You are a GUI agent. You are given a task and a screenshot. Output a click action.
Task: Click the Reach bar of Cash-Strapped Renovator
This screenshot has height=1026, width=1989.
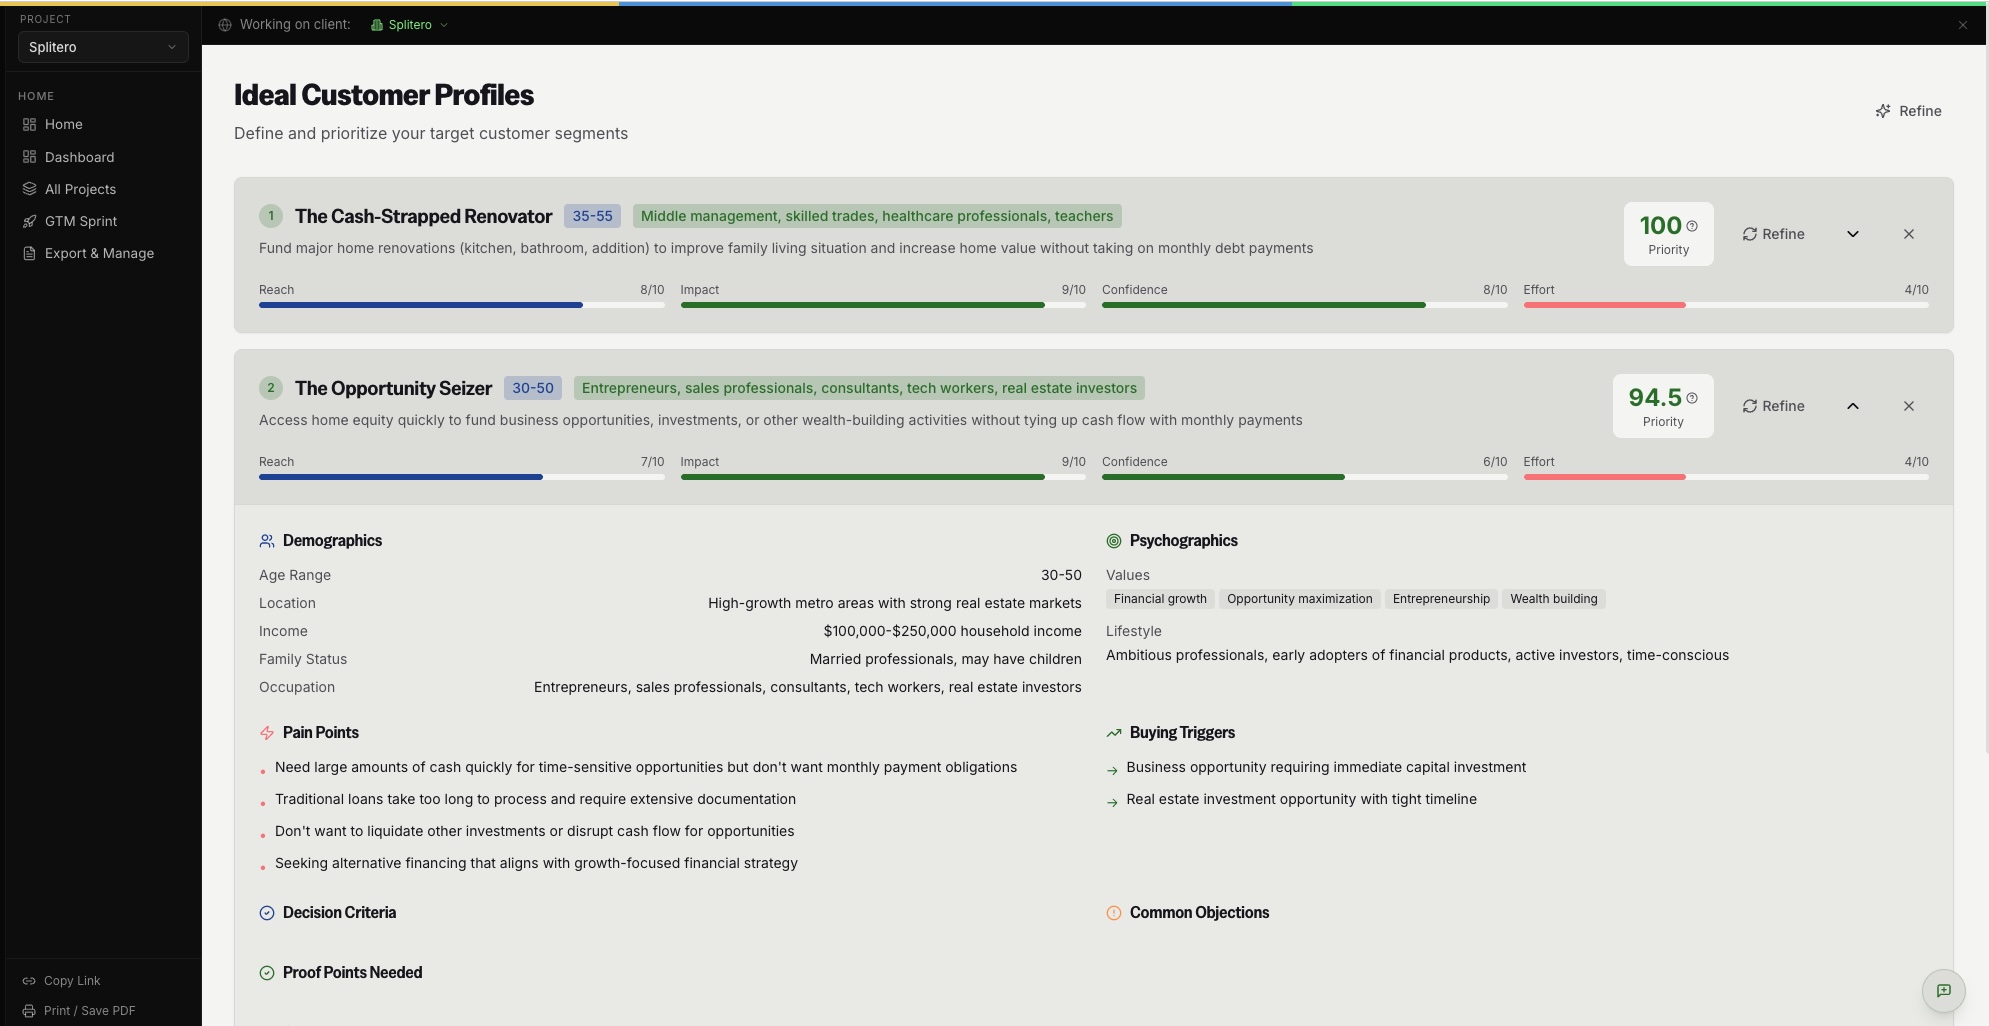click(x=461, y=305)
